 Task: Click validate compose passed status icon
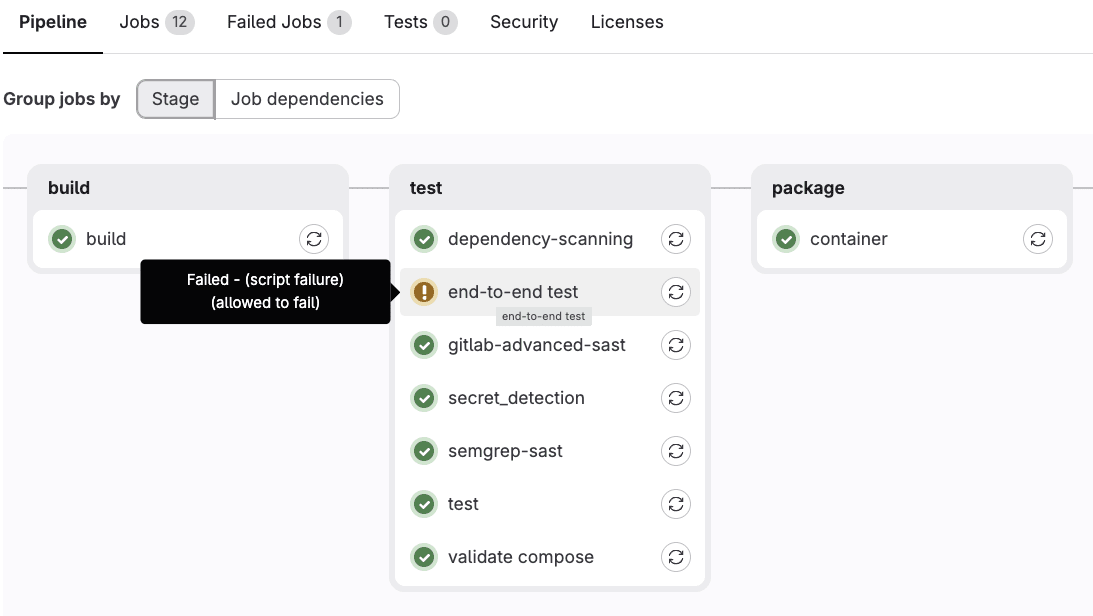pos(424,557)
